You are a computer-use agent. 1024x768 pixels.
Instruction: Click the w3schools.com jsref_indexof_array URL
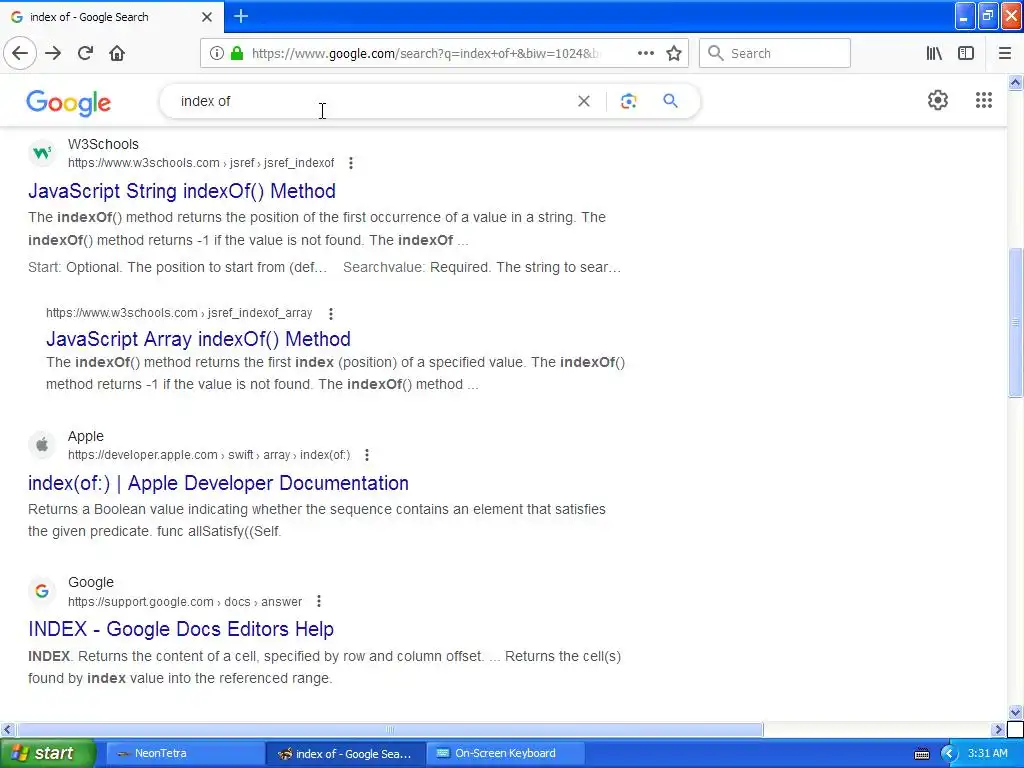click(x=179, y=313)
